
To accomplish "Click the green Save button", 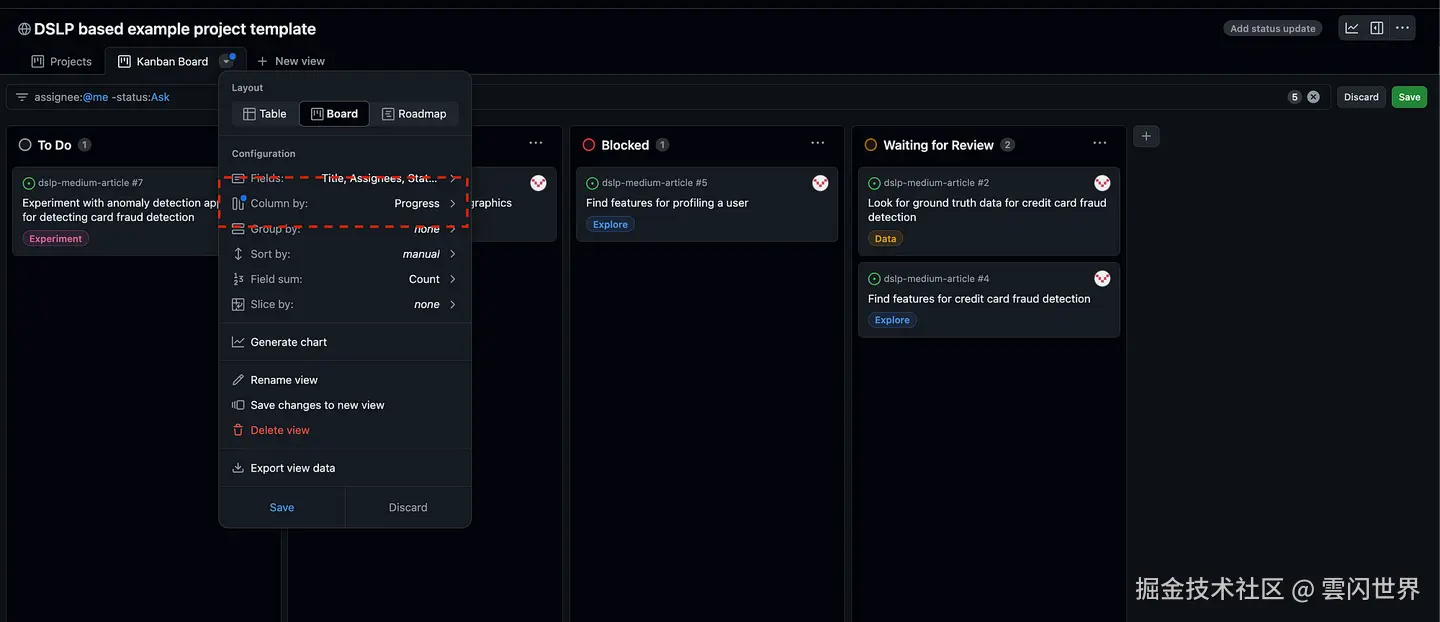I will coord(1409,97).
